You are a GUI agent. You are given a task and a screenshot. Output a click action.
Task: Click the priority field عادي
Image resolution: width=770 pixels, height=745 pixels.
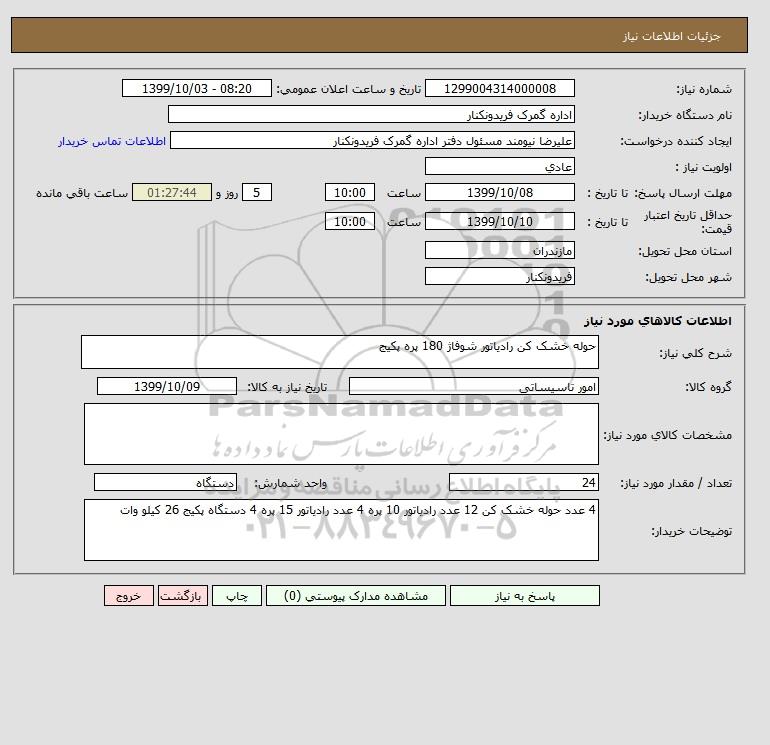coord(500,166)
